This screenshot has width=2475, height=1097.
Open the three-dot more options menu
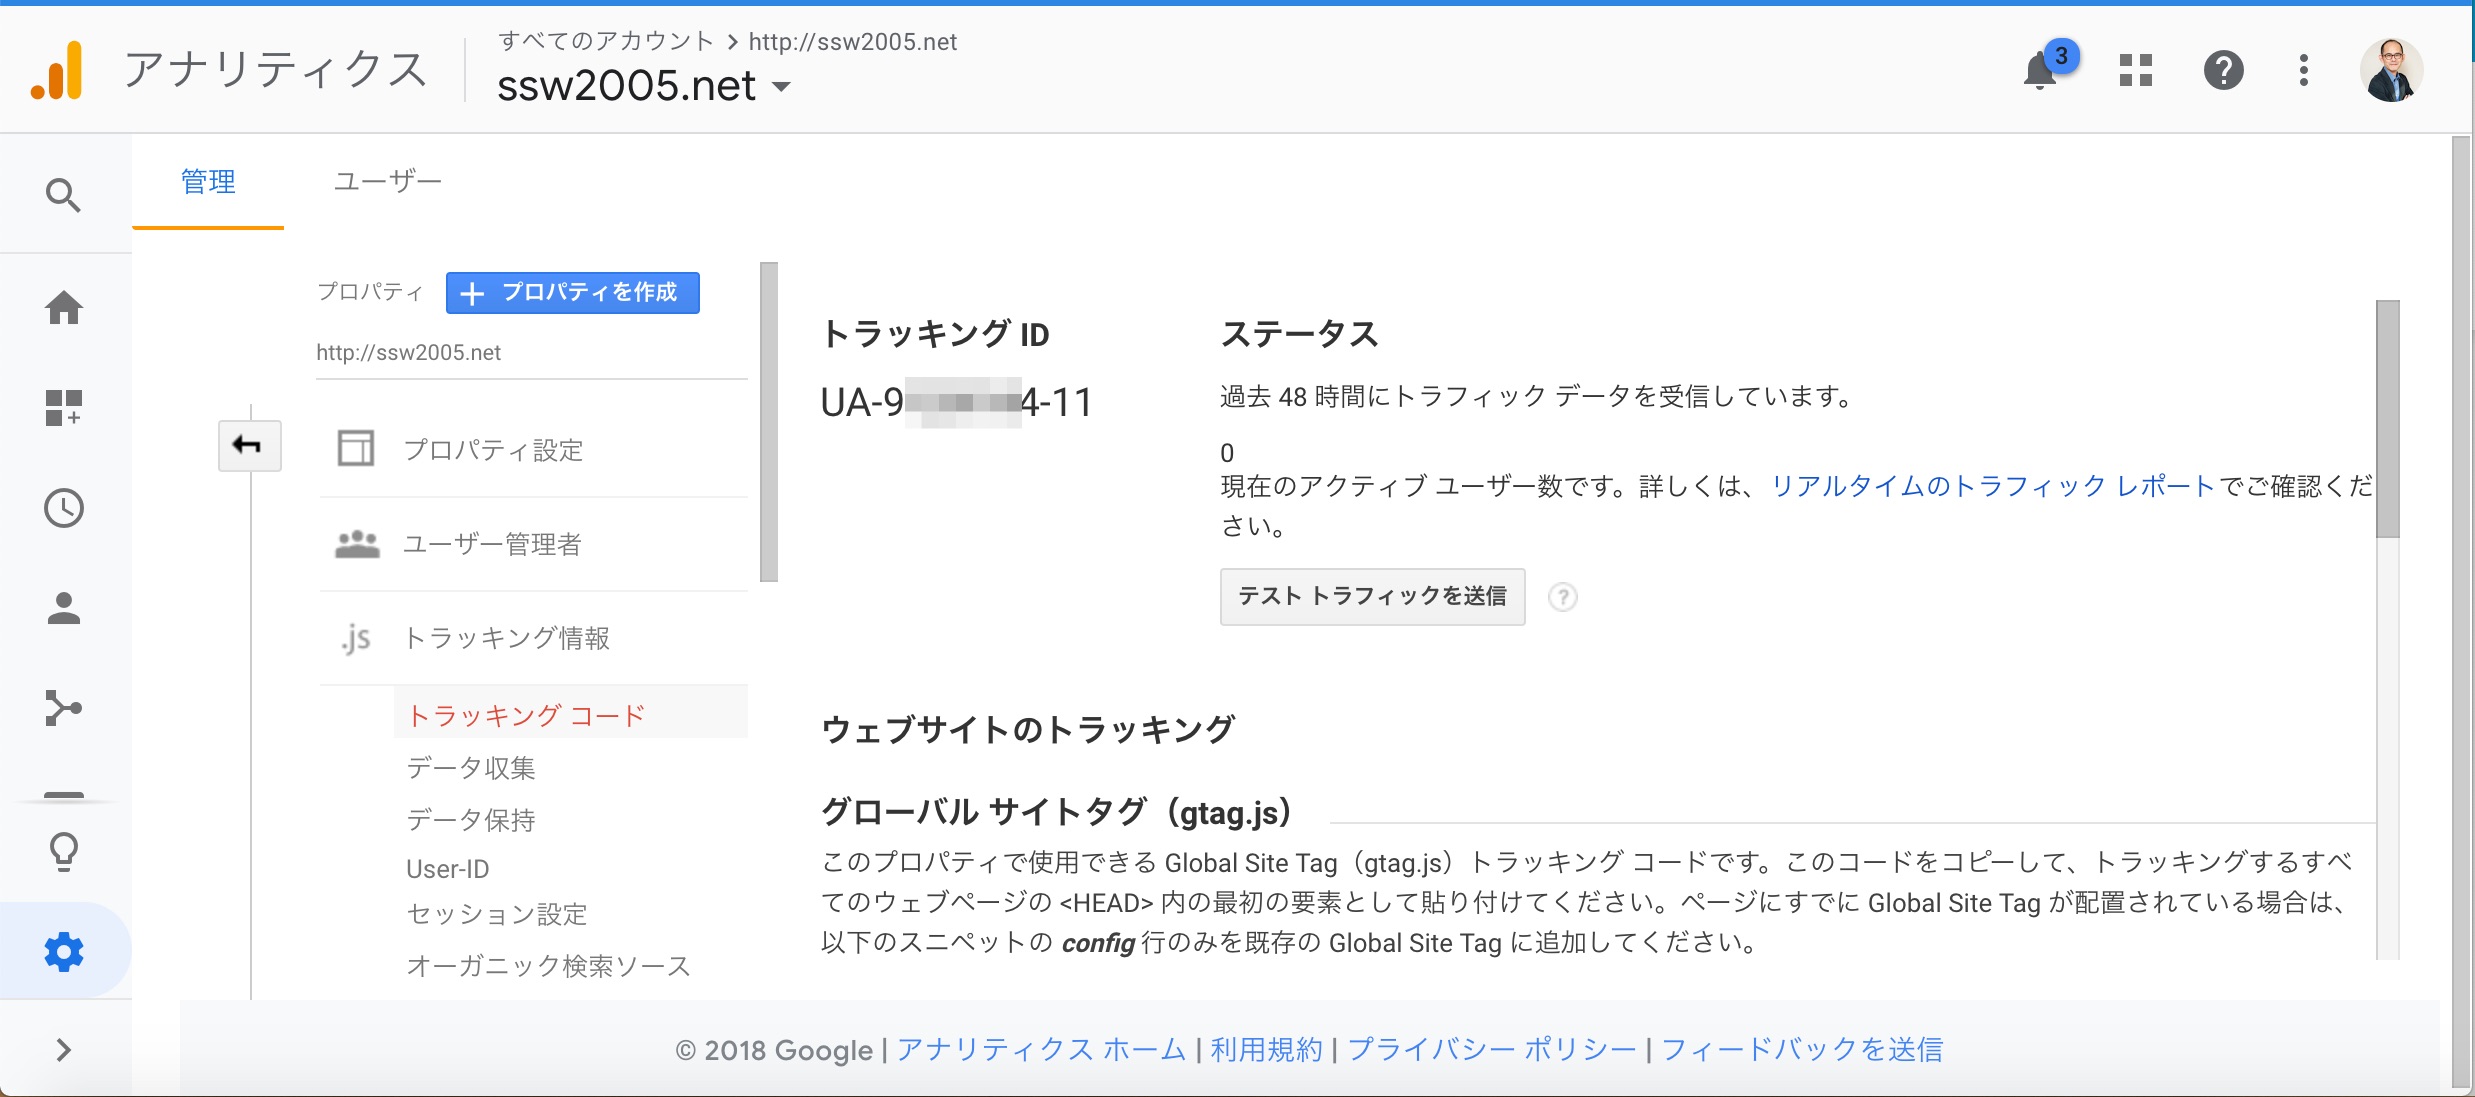pyautogui.click(x=2304, y=70)
